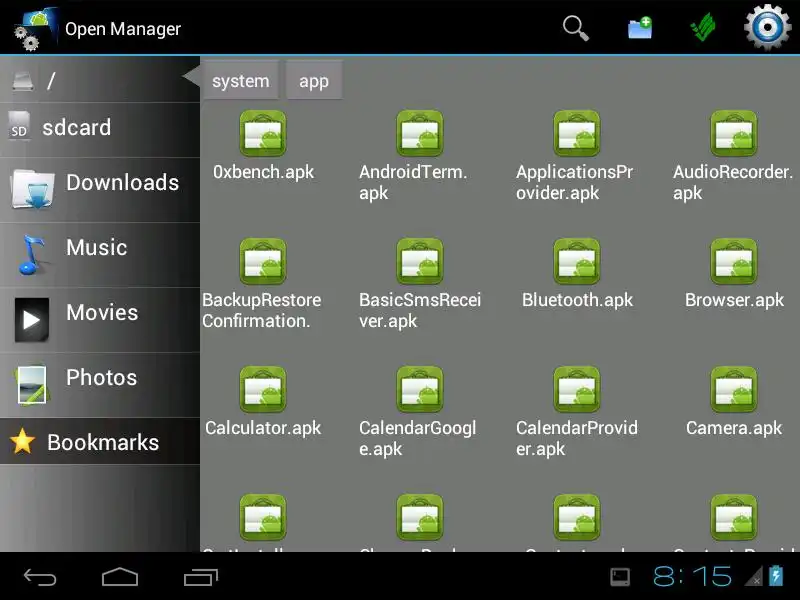Tap the 8:15 clock in status bar

(692, 577)
